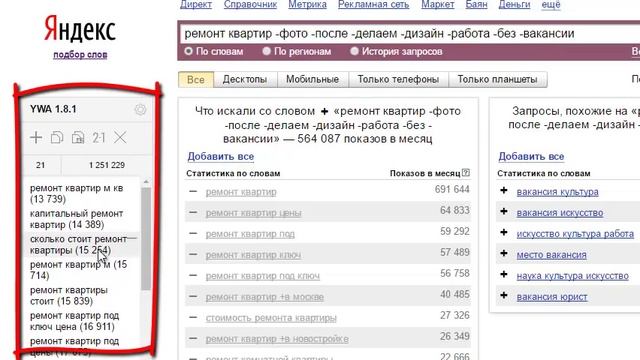Open 'место вакансия' query link
640x360 pixels.
551,255
